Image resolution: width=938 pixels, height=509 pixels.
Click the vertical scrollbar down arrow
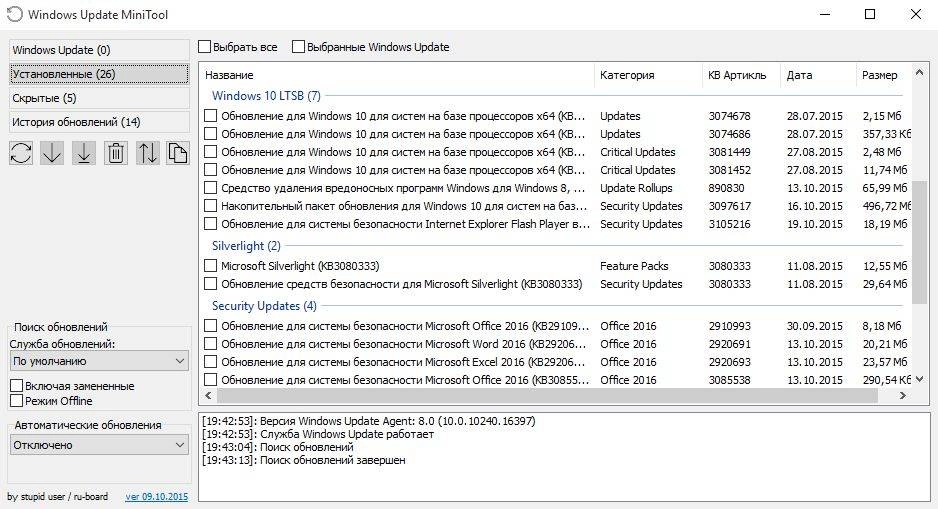point(919,379)
